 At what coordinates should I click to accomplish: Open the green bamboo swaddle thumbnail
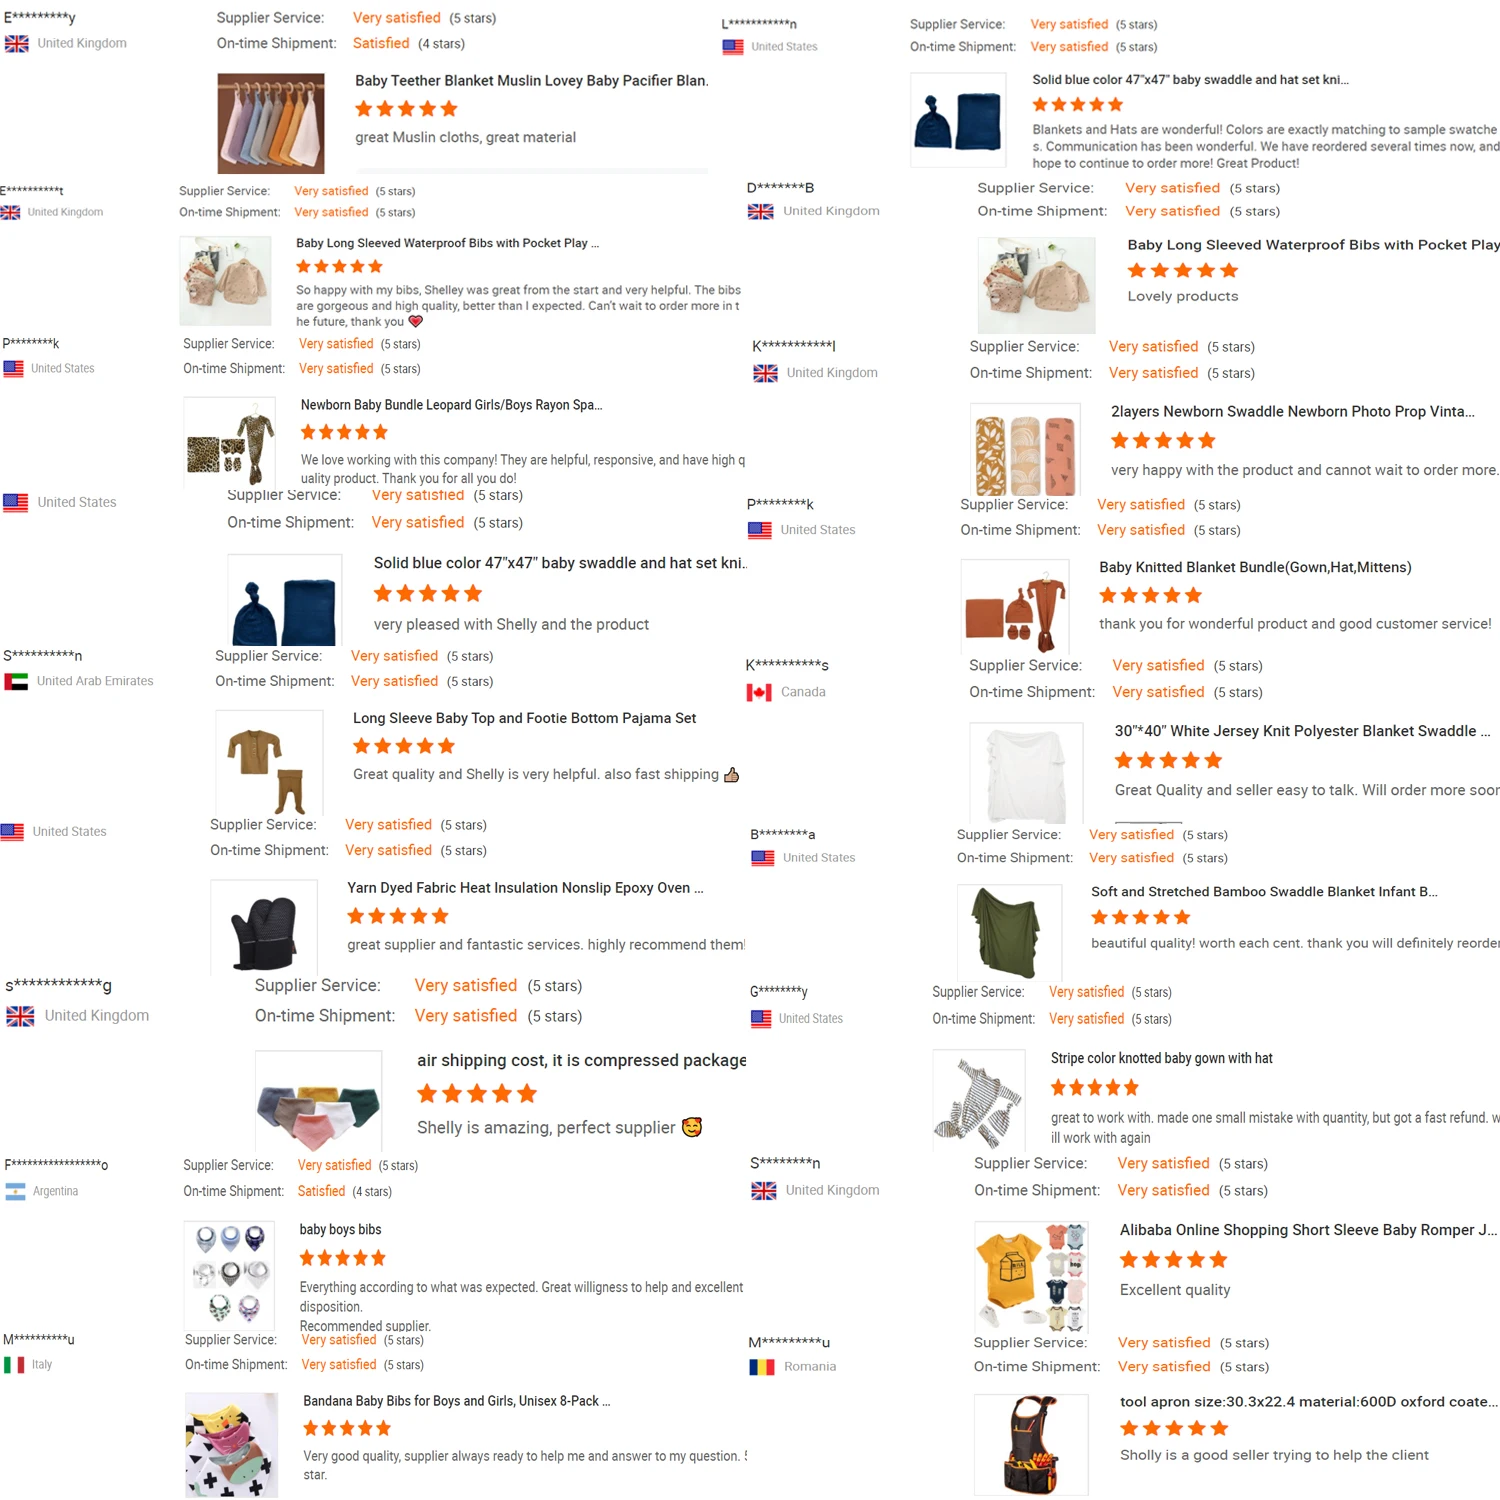1010,931
